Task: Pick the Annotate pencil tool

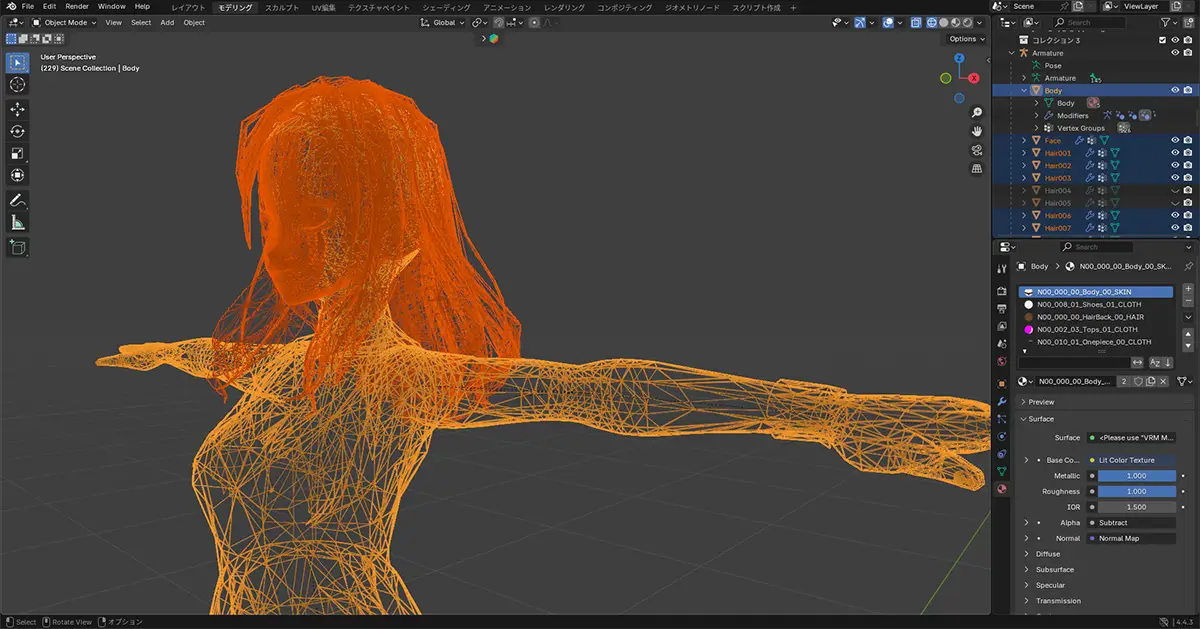Action: (18, 201)
